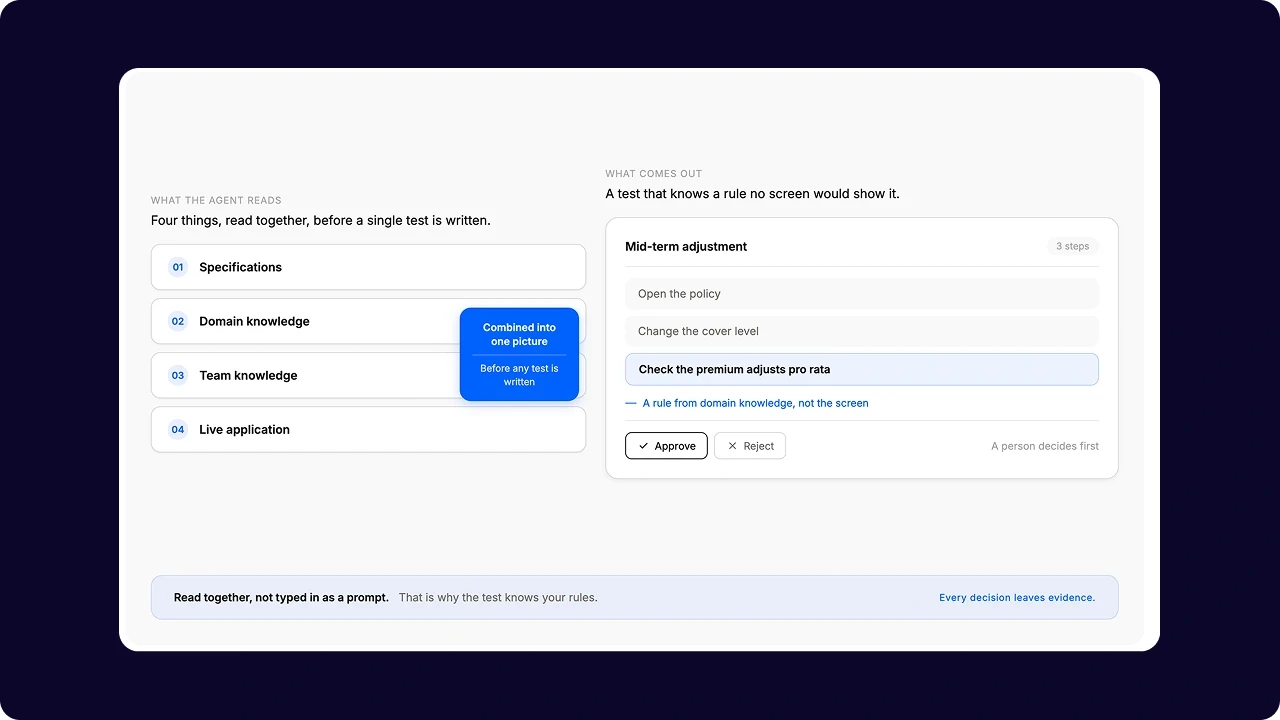Select the checkmark icon on Approve
Screen dimensions: 1280x720
[x=643, y=446]
